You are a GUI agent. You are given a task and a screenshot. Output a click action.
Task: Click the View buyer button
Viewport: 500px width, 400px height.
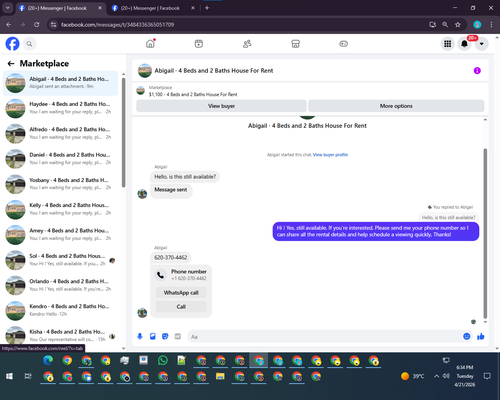221,106
